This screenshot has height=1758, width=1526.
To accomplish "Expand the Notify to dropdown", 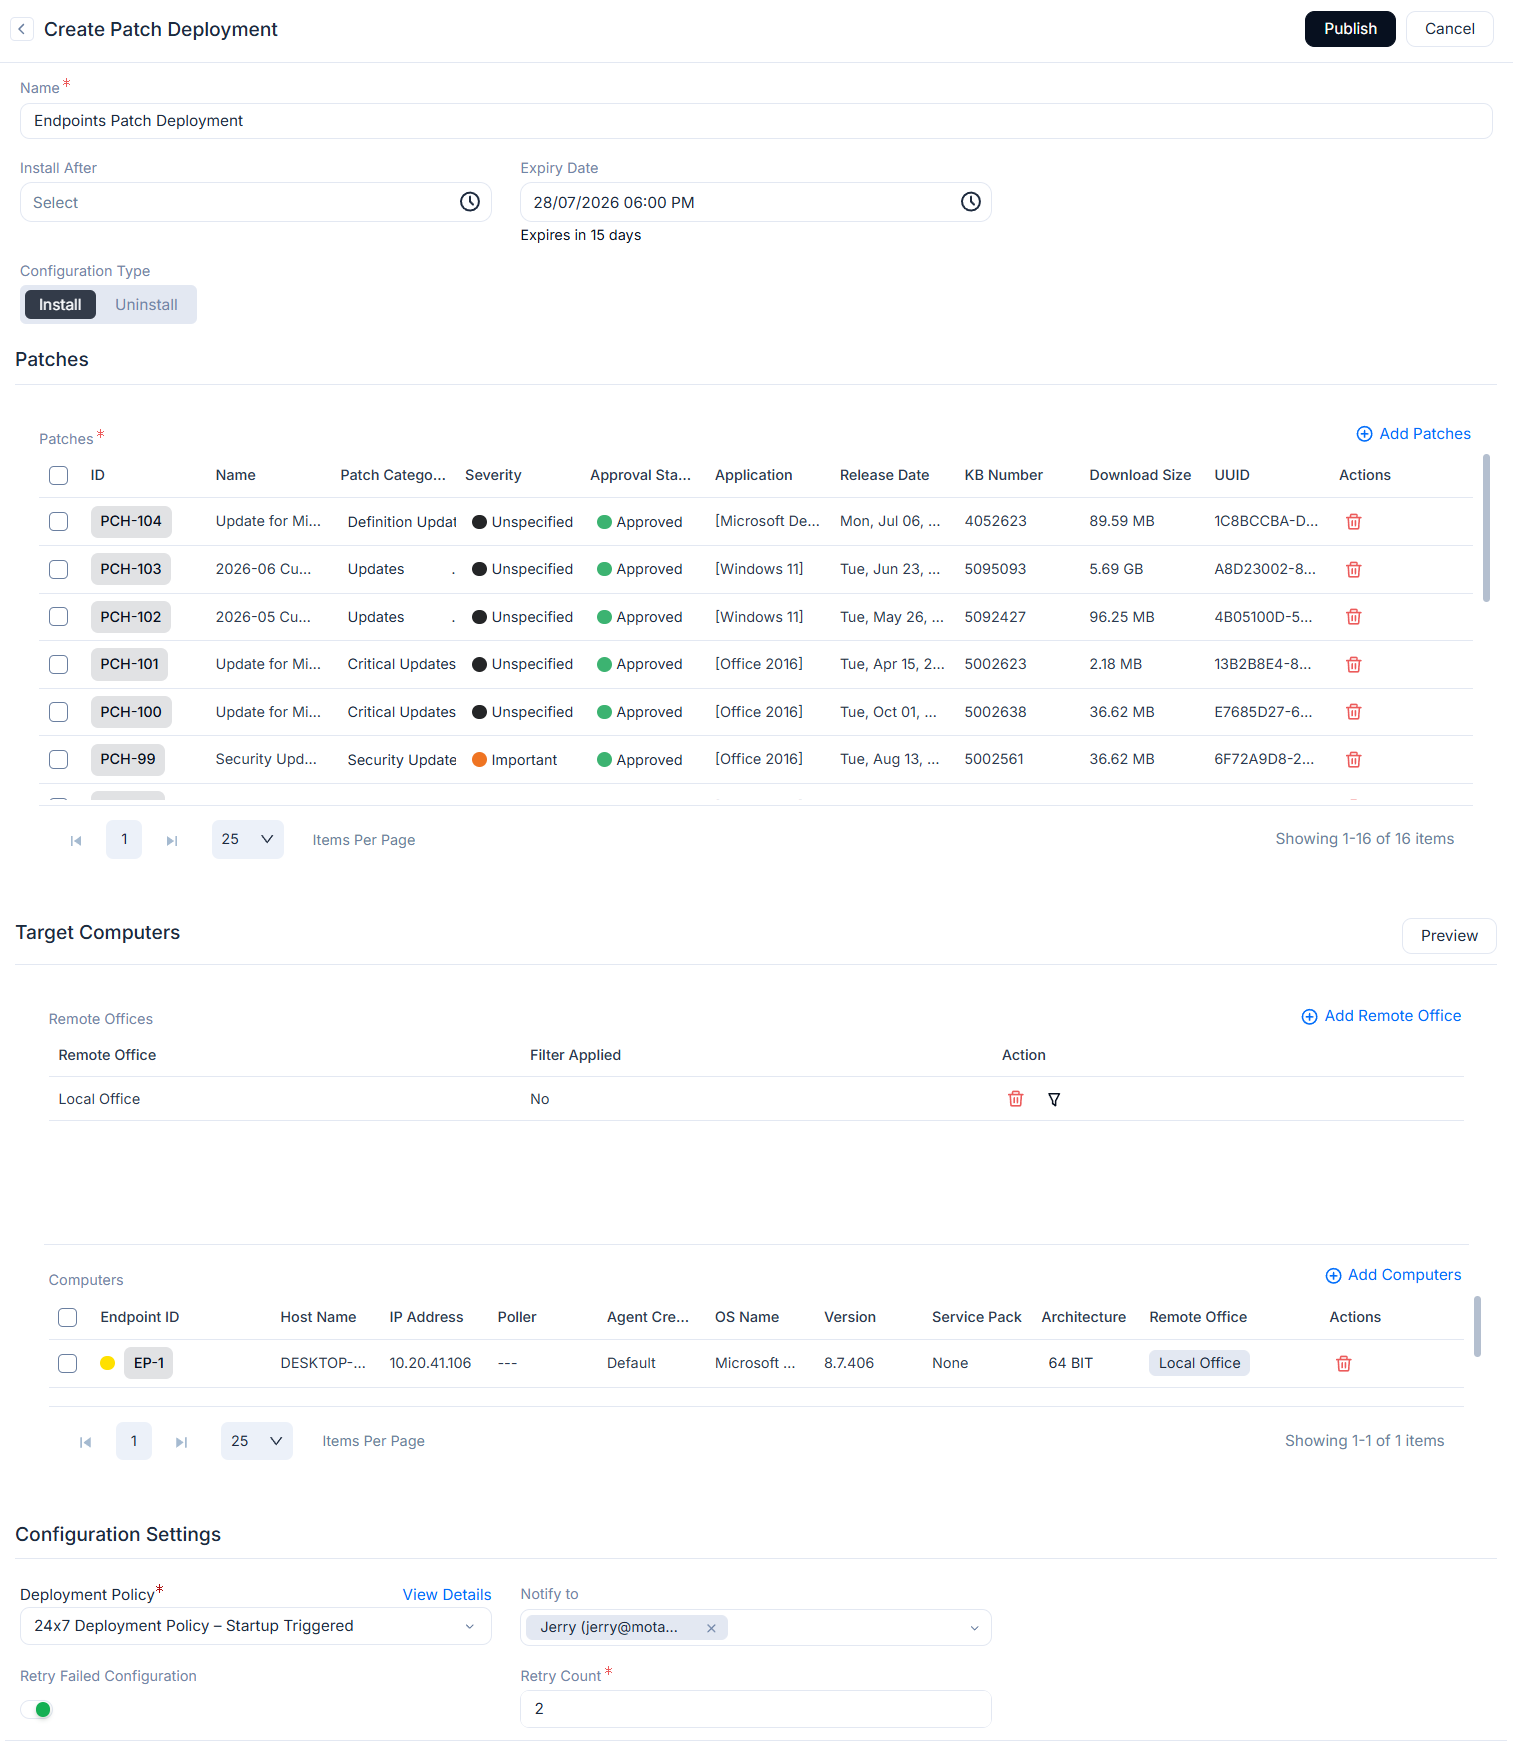I will (975, 1629).
